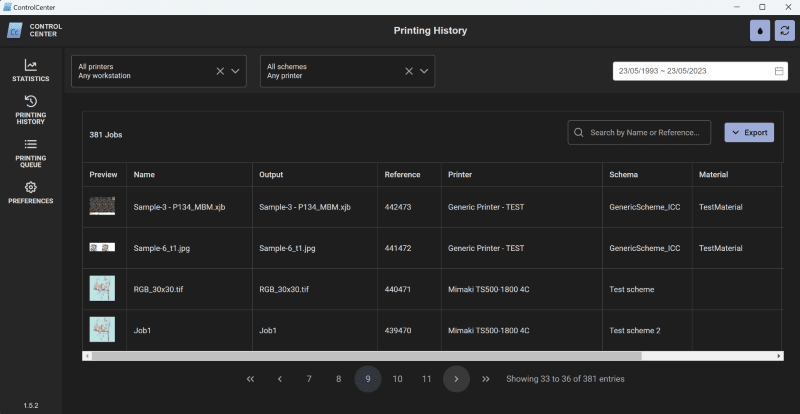Jump to the first page of results

pyautogui.click(x=250, y=379)
